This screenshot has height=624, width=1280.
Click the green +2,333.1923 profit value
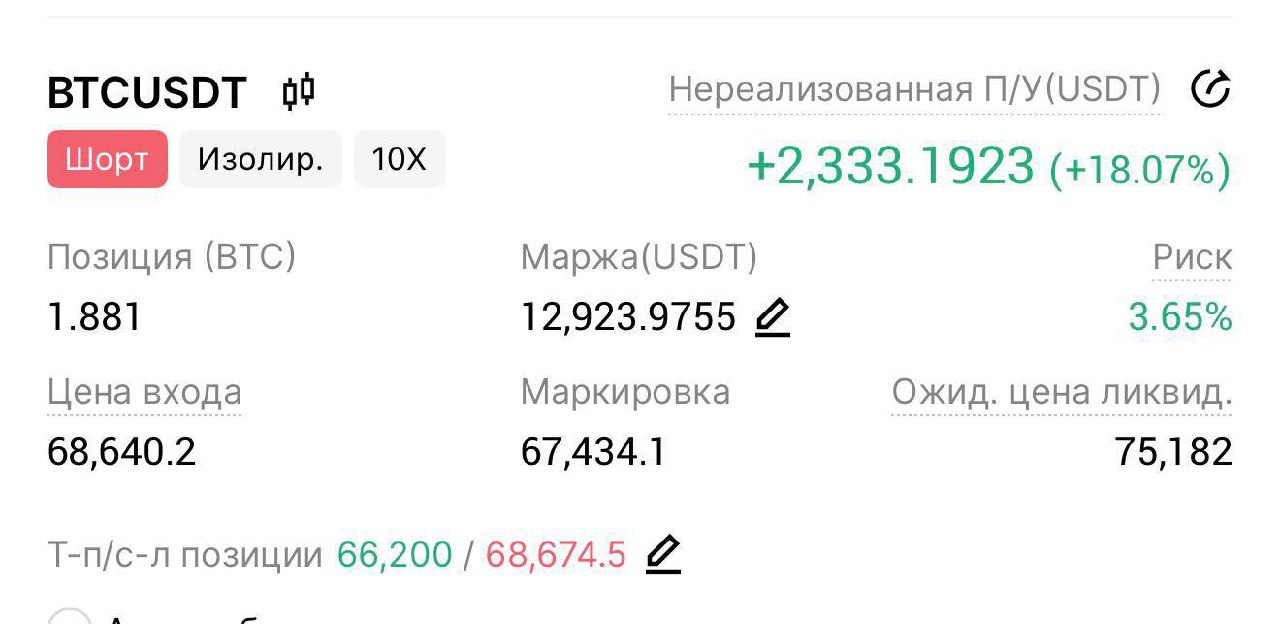coord(890,166)
